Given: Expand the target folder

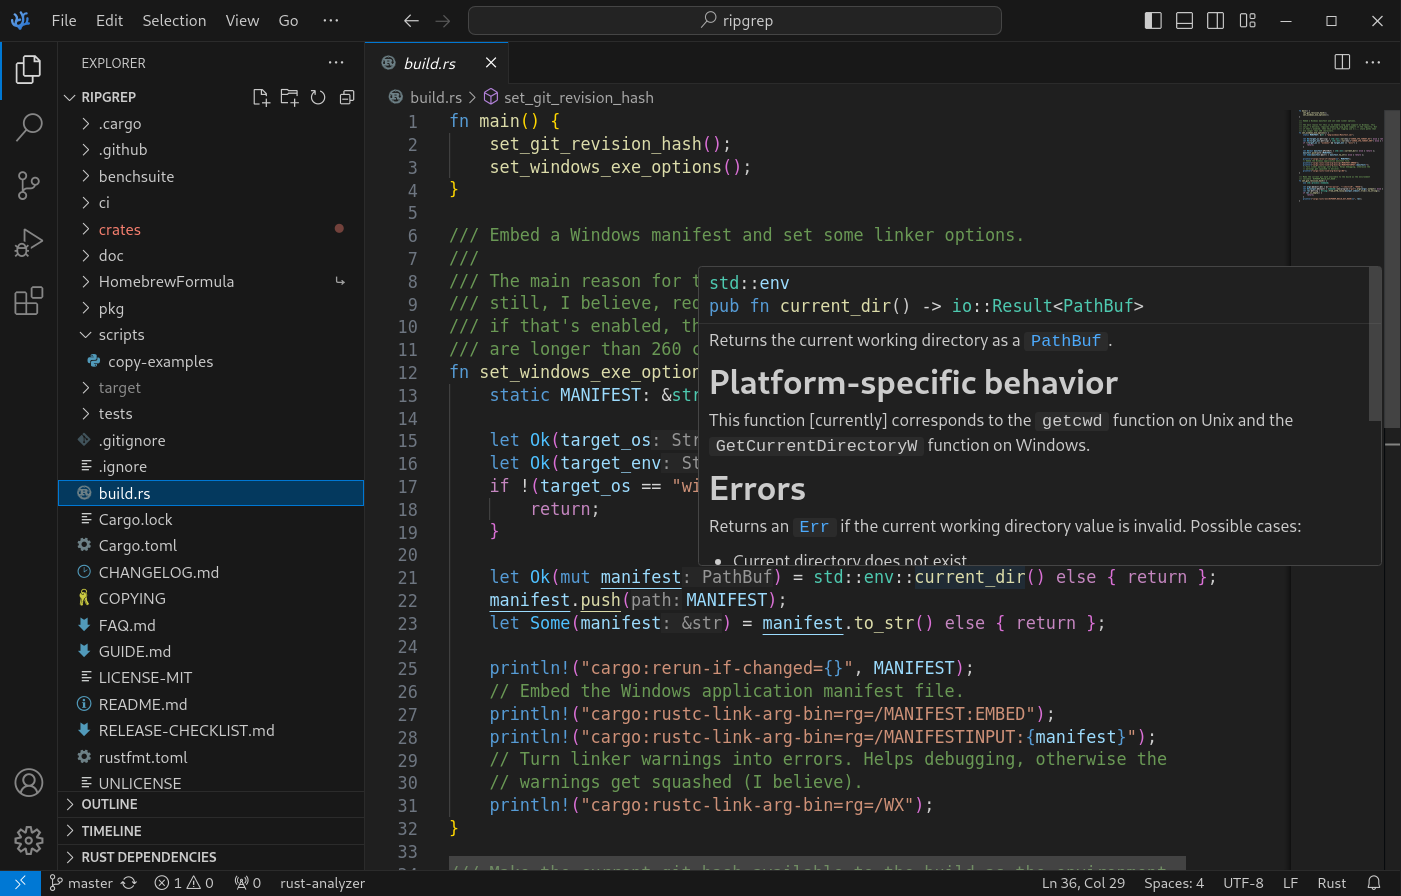Looking at the screenshot, I should click(x=211, y=388).
